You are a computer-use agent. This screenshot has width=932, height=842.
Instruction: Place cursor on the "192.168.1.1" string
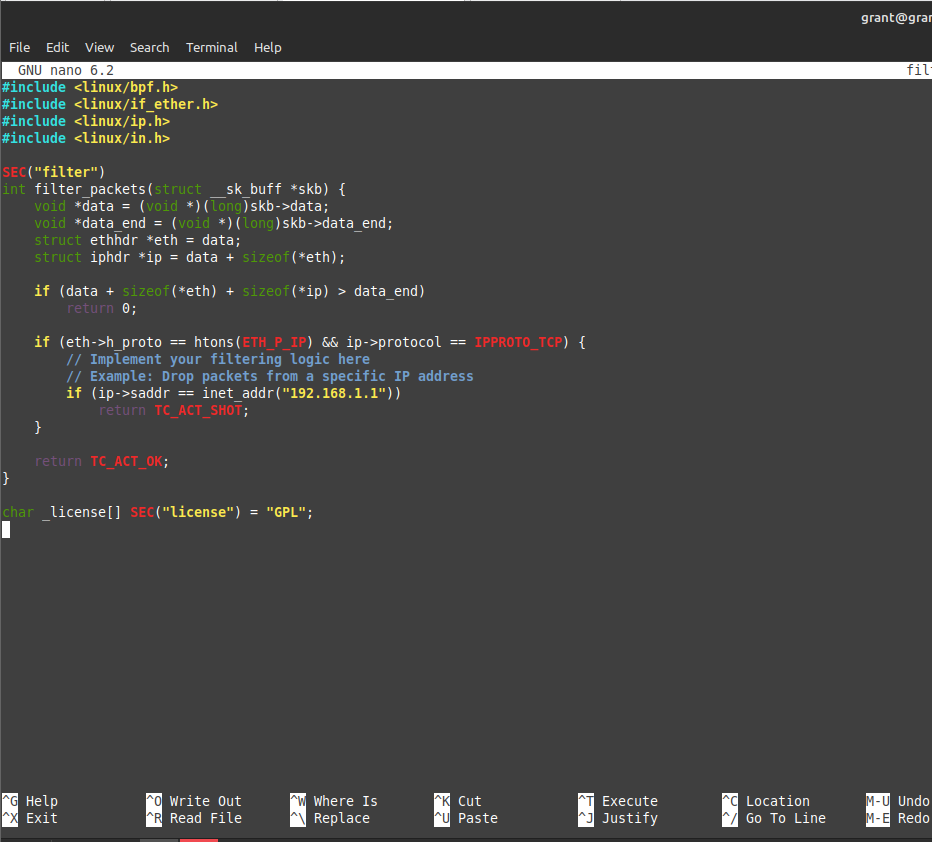(x=334, y=393)
